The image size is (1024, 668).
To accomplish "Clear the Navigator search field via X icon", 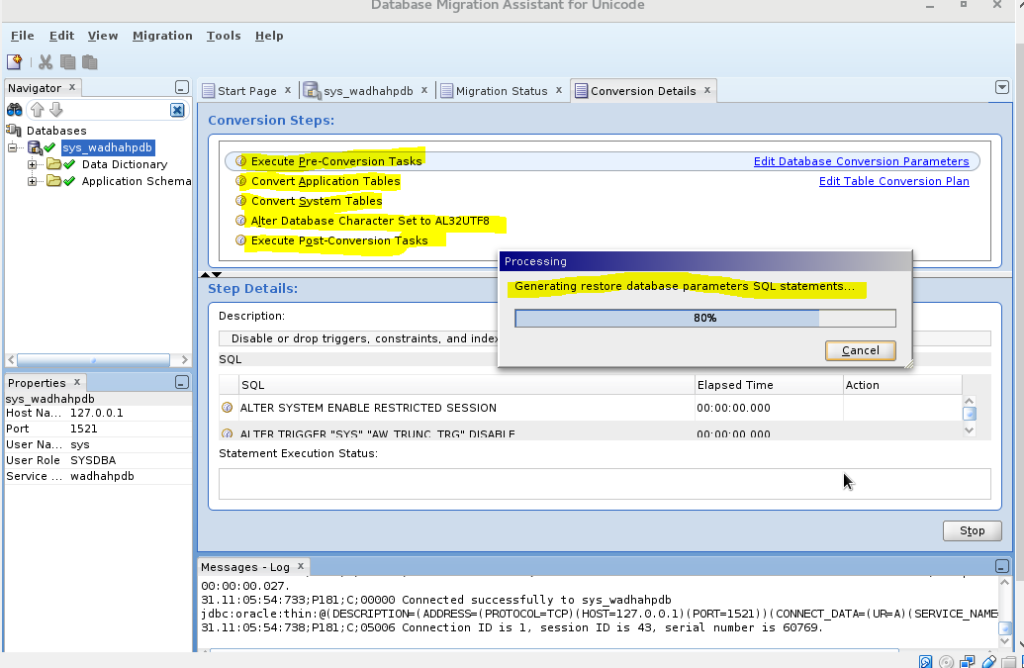I will coord(177,110).
